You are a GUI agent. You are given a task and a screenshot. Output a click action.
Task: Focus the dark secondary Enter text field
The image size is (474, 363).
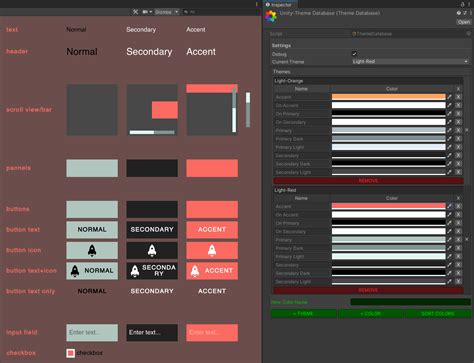click(x=152, y=333)
